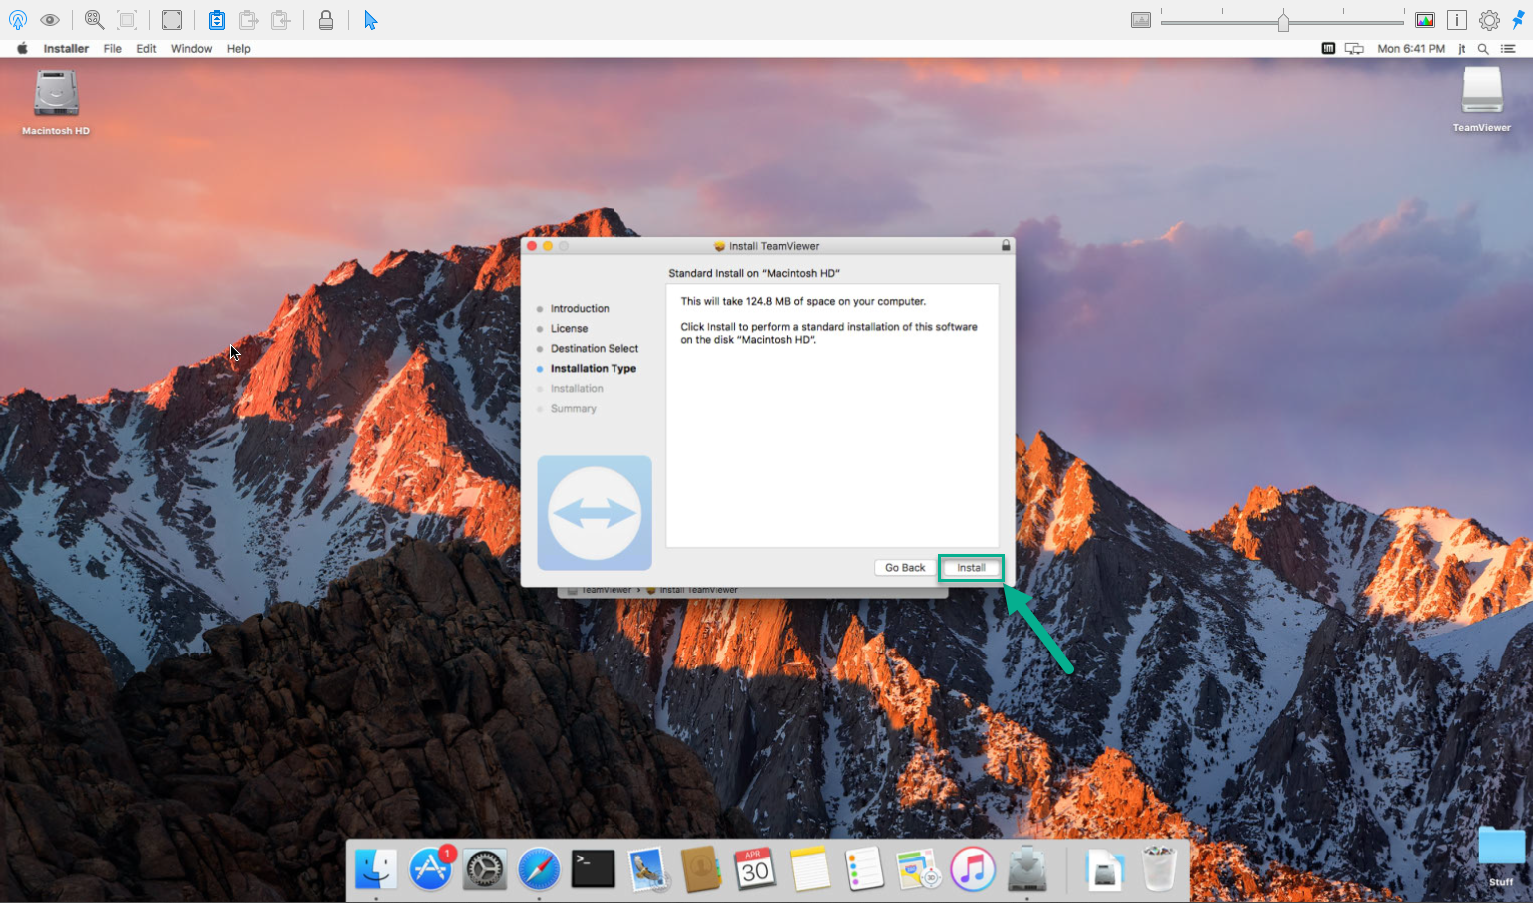Open the info panel icon

(x=1457, y=20)
